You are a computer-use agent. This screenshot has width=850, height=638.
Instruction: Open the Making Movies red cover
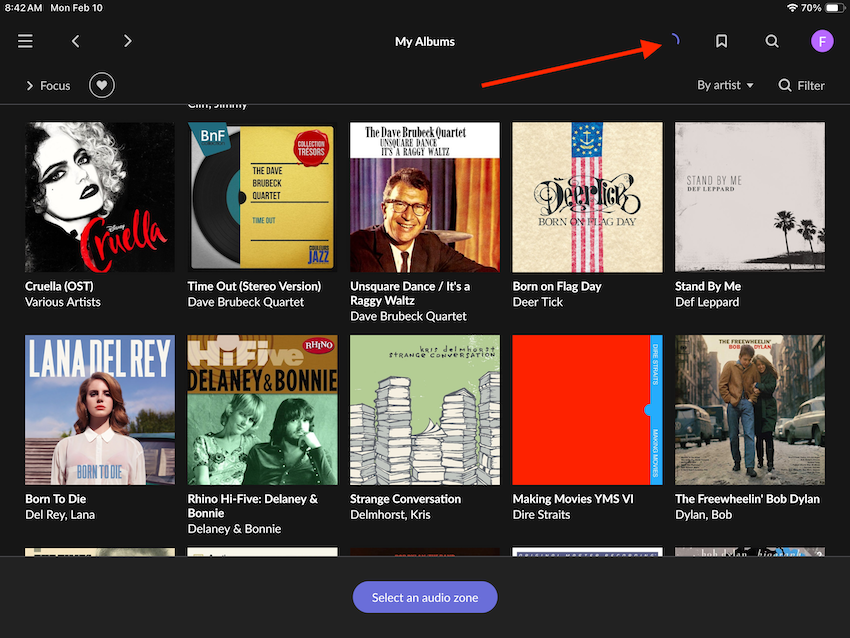click(x=587, y=410)
